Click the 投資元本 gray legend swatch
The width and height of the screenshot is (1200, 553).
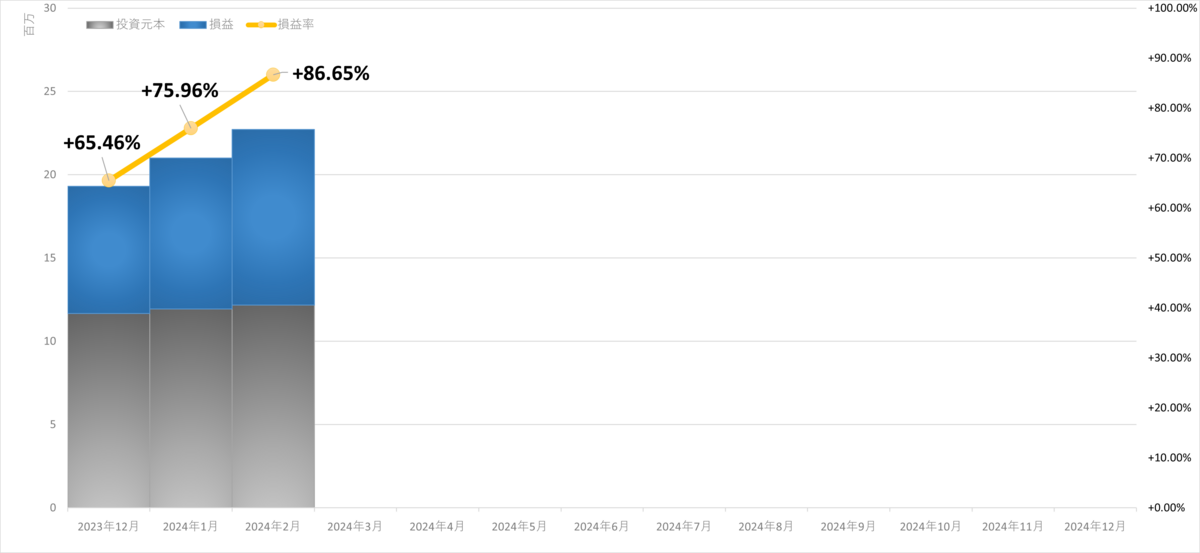coord(100,23)
